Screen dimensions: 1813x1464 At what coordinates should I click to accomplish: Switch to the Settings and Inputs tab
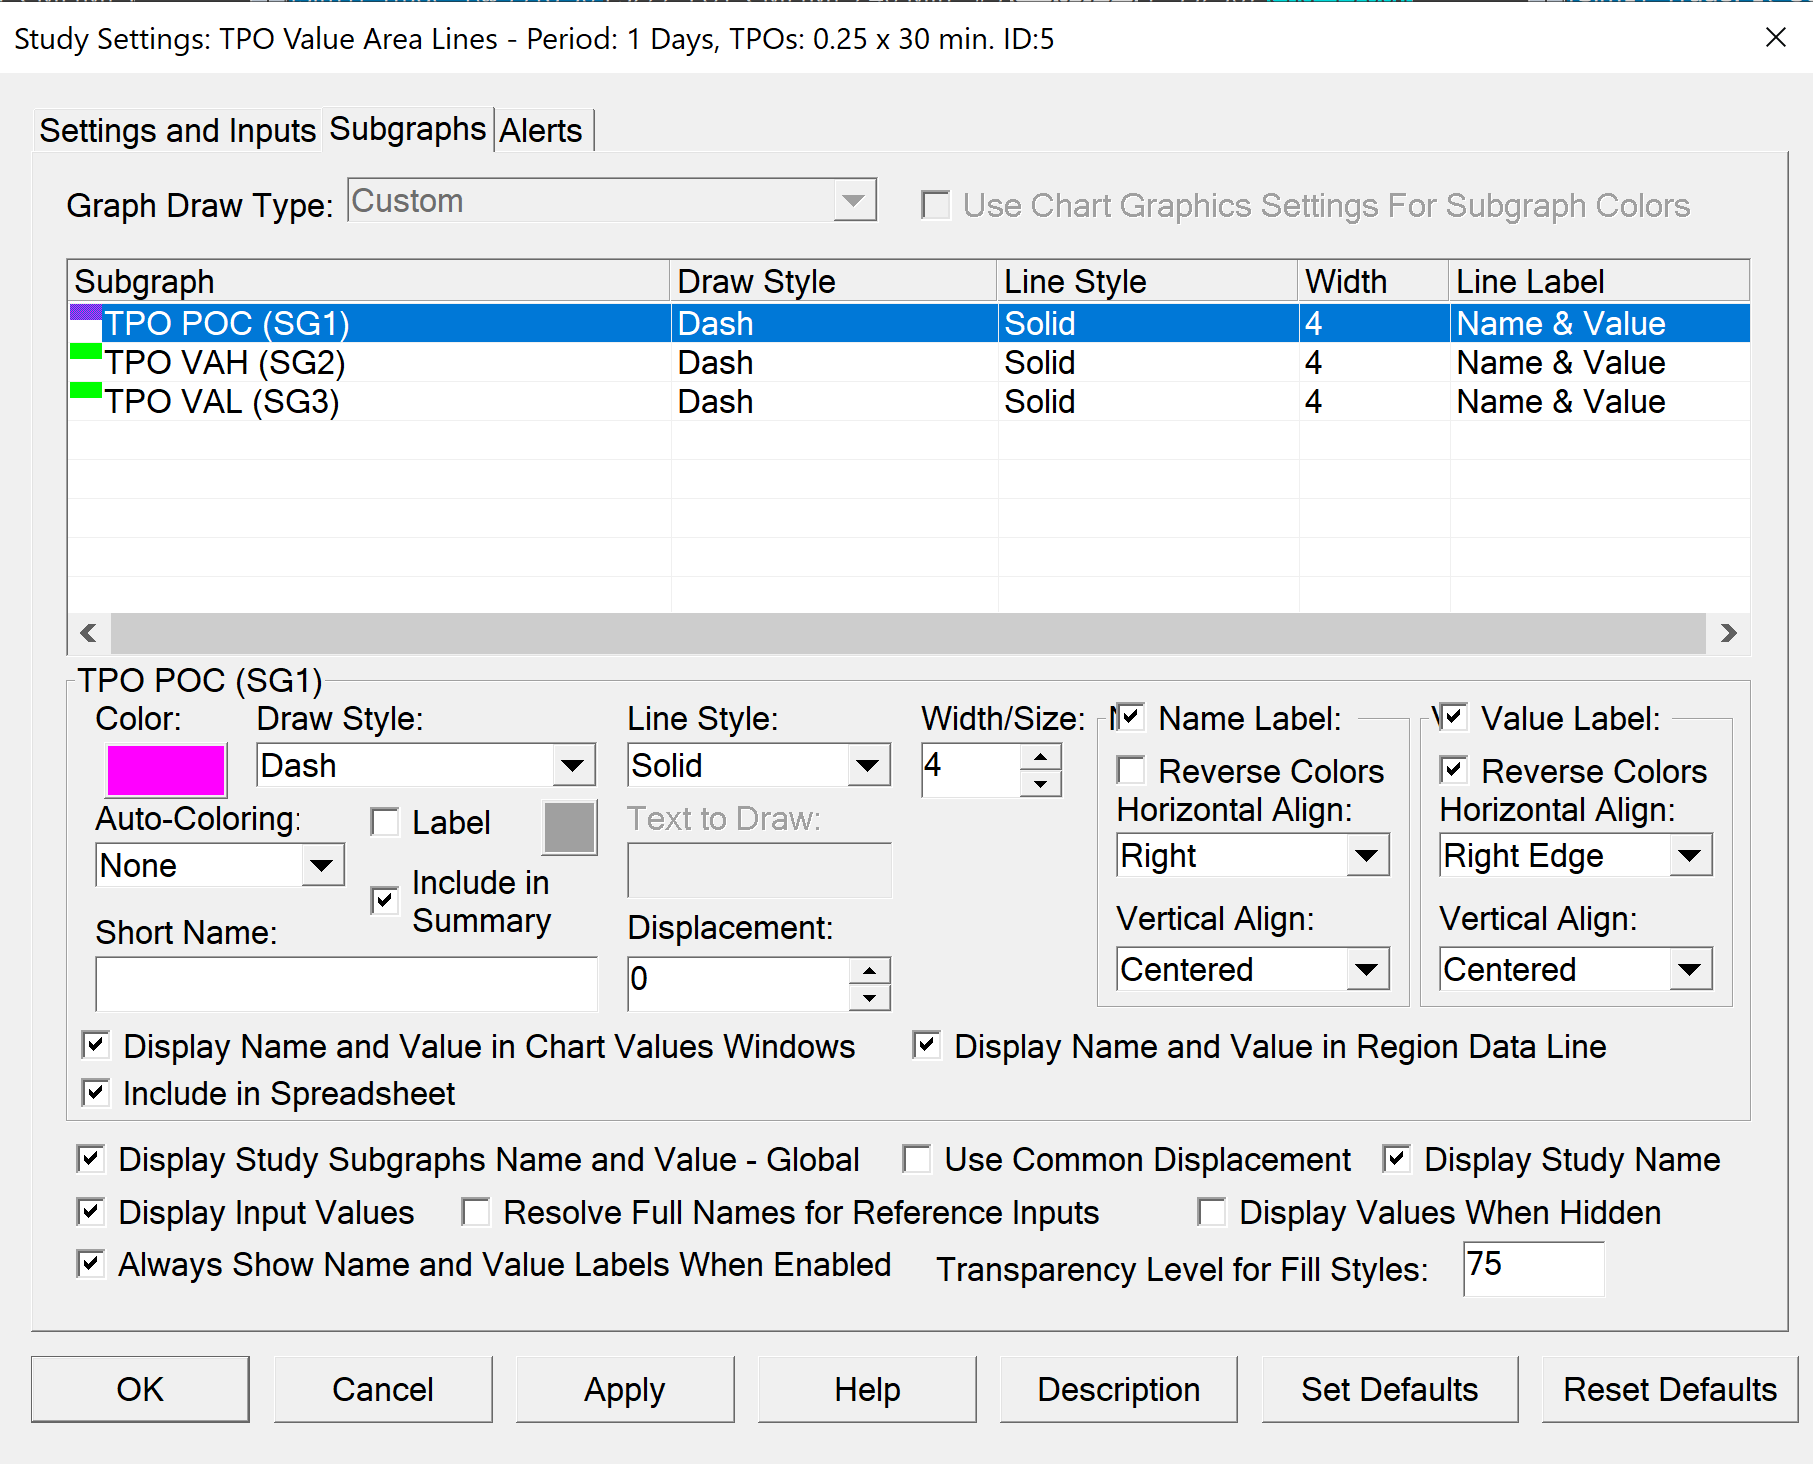pos(177,131)
